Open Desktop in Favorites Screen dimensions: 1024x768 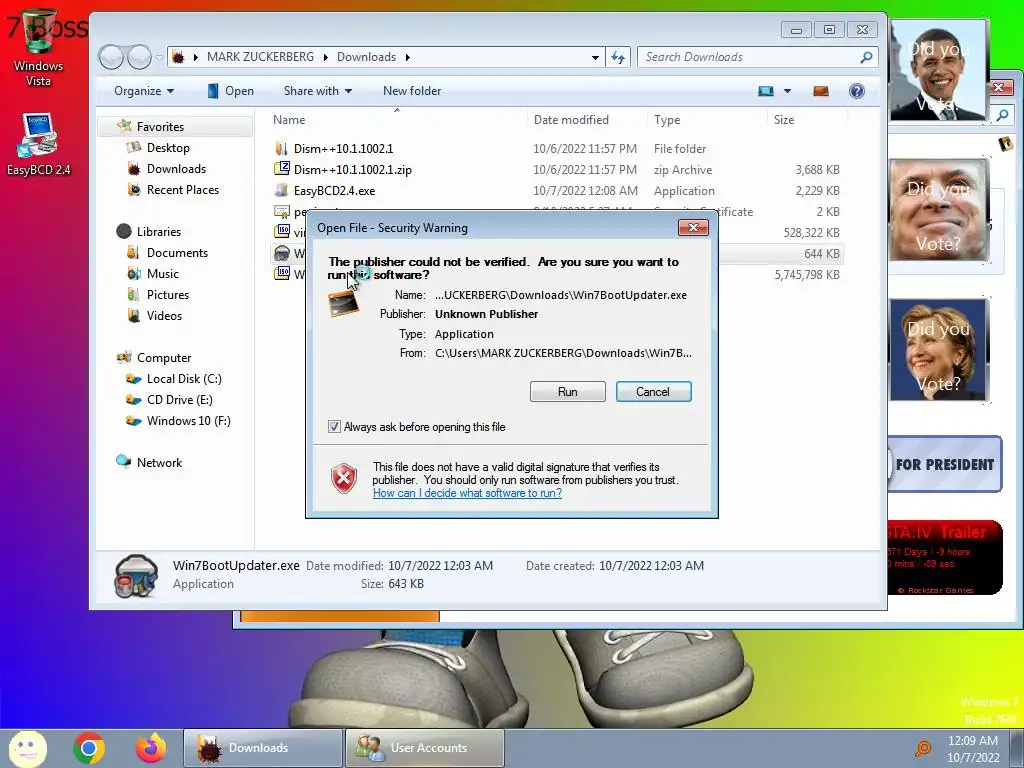[168, 148]
